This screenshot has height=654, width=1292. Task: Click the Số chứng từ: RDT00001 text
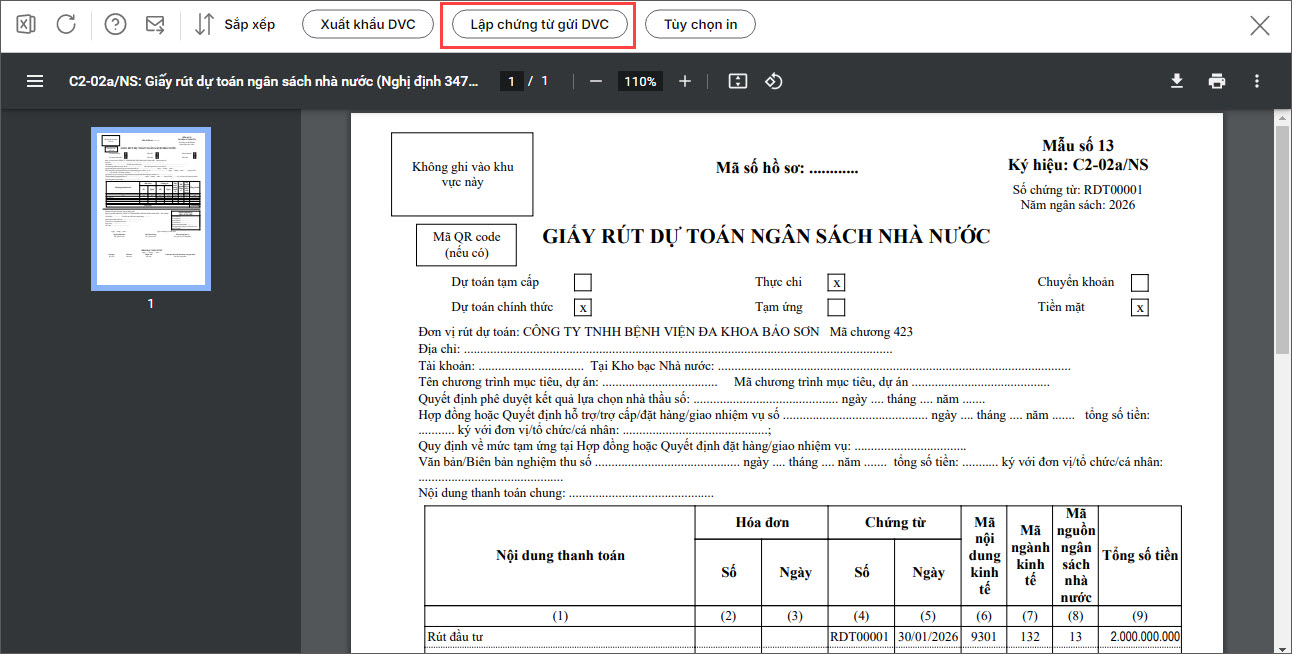tap(1077, 190)
